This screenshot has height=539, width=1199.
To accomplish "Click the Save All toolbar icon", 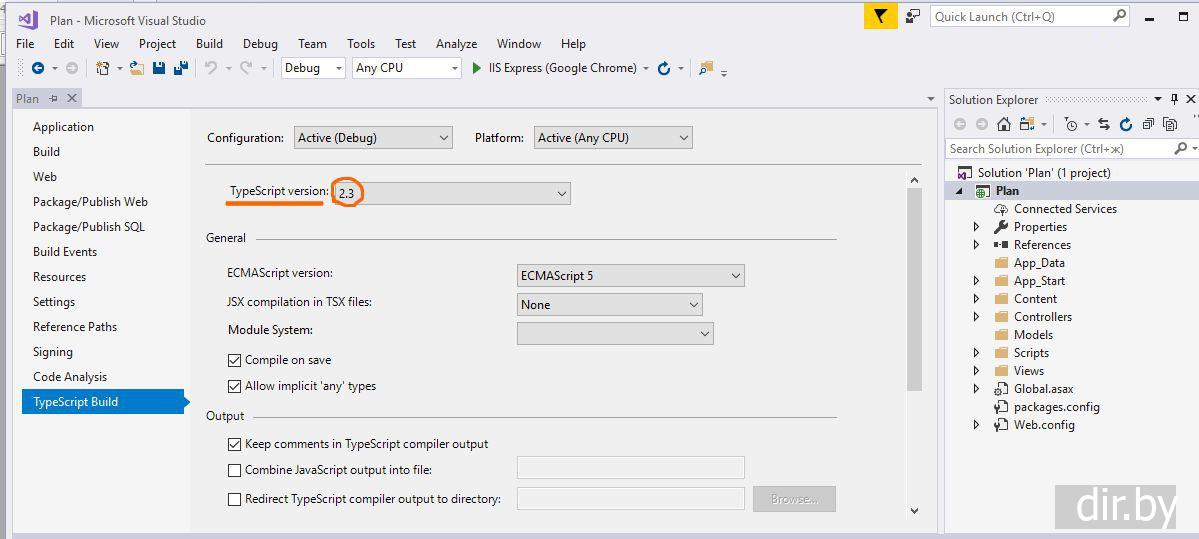I will tap(181, 68).
